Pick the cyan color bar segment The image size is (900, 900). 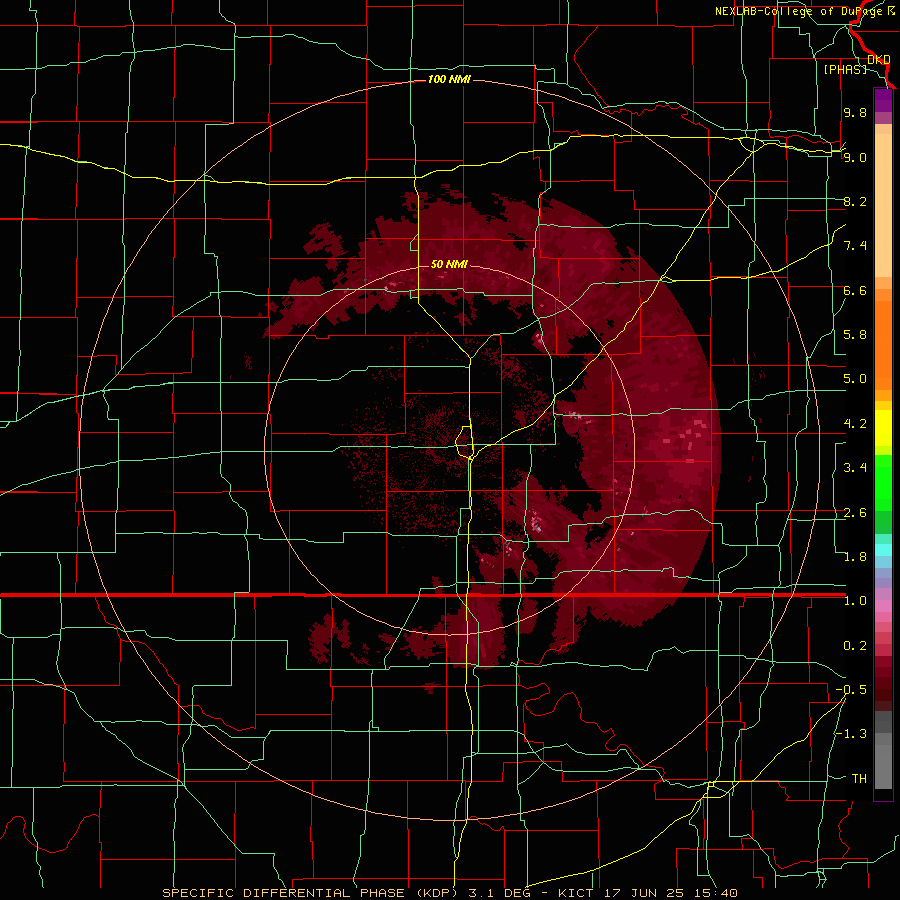coord(883,550)
